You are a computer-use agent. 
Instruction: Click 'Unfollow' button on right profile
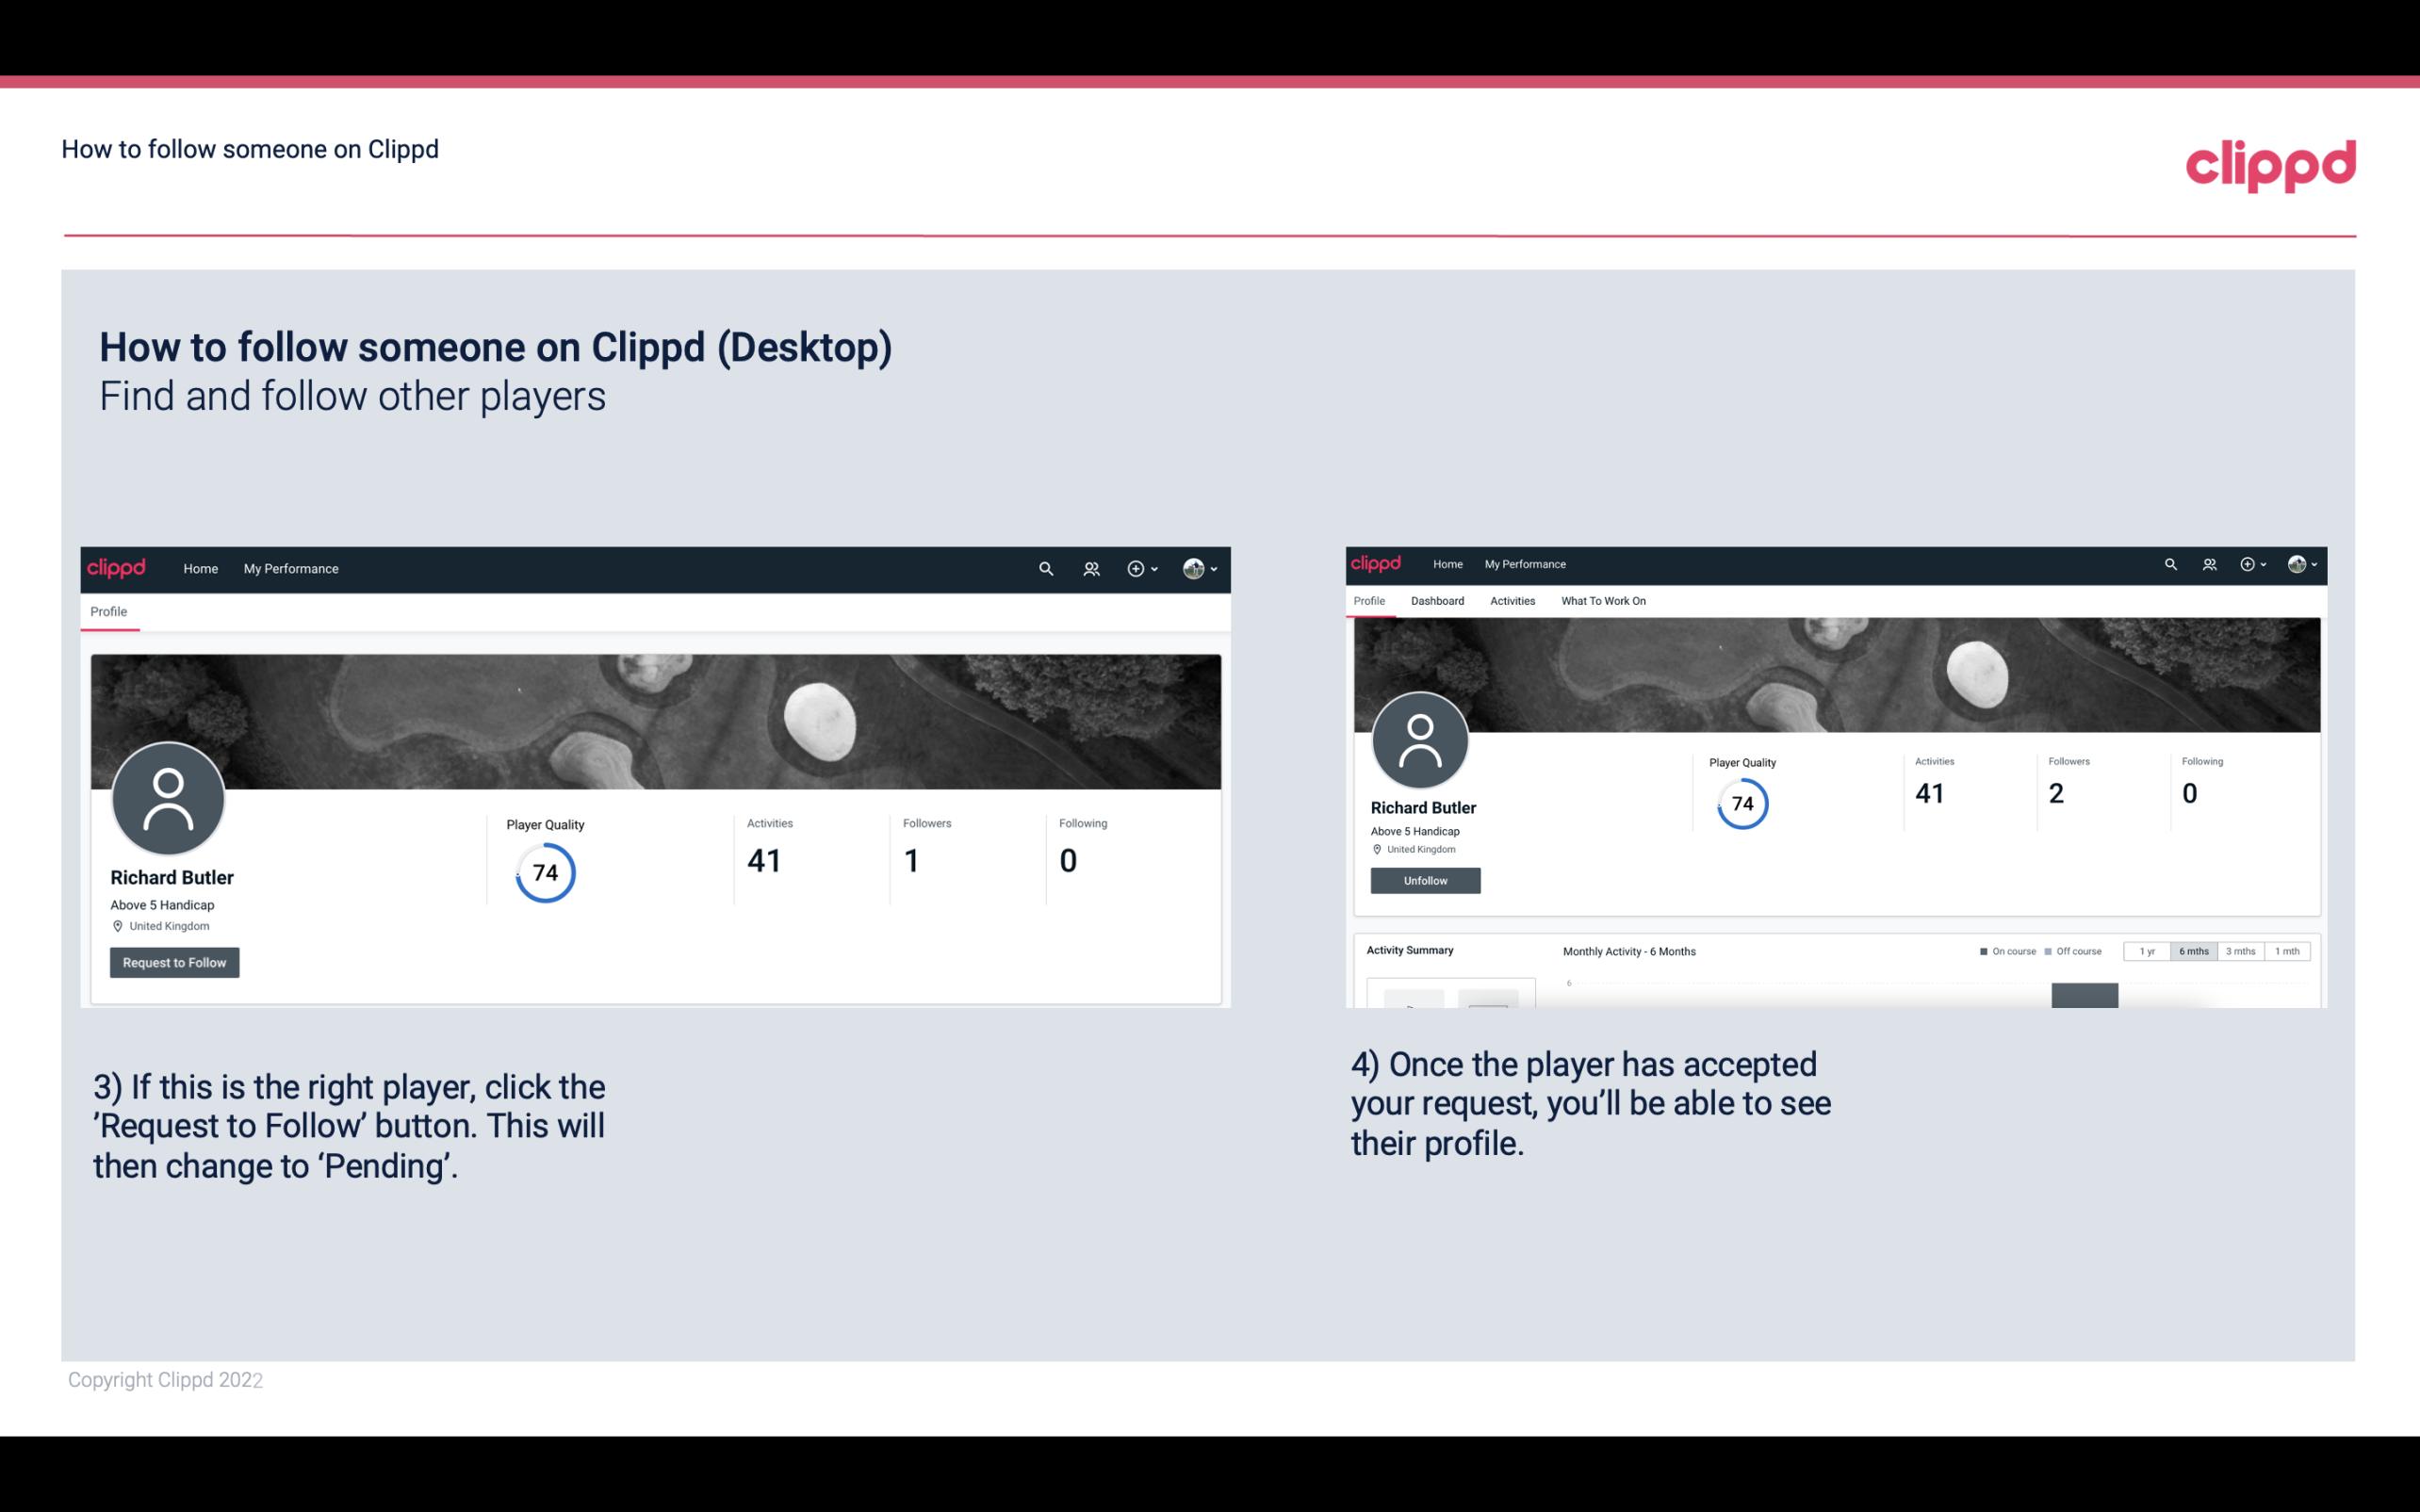pyautogui.click(x=1425, y=880)
